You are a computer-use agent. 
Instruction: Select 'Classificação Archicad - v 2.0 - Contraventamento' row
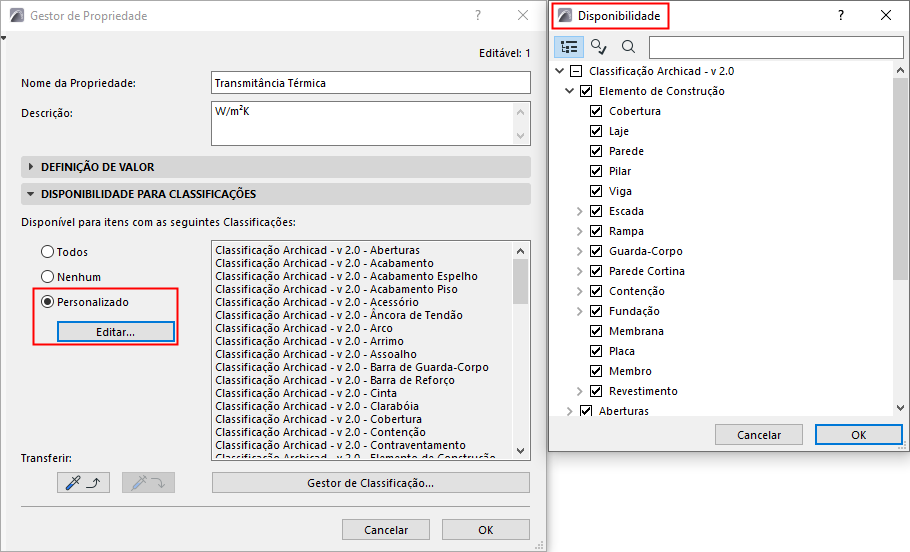(340, 445)
